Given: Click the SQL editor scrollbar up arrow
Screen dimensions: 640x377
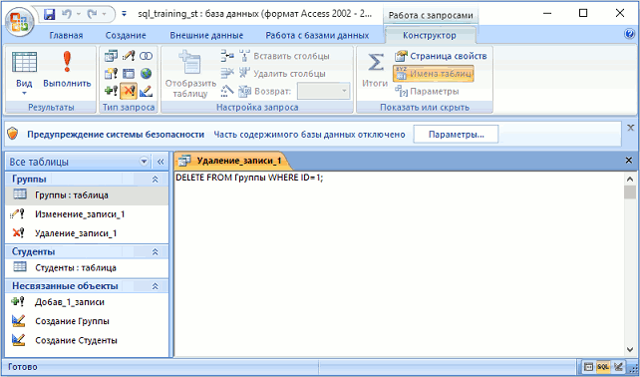Looking at the screenshot, I should coord(630,179).
